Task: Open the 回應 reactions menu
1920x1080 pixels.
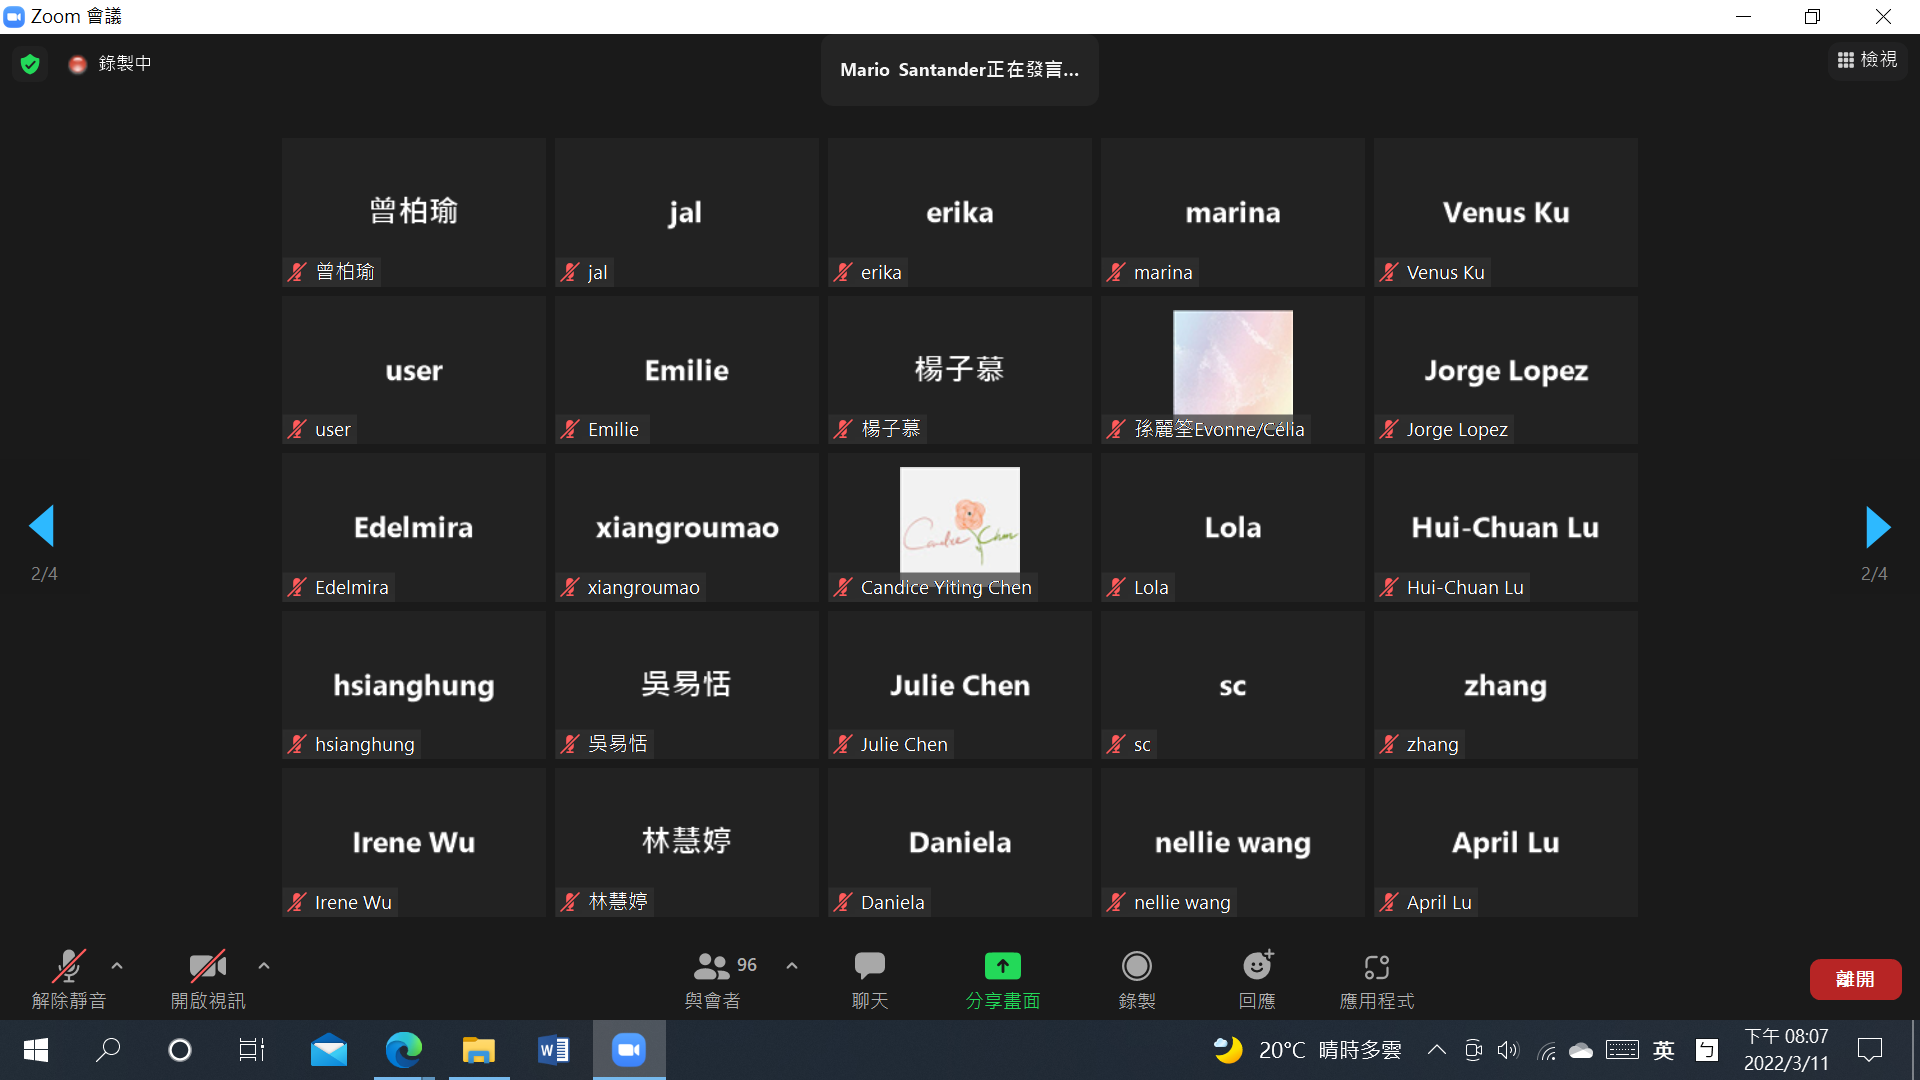Action: (x=1257, y=979)
